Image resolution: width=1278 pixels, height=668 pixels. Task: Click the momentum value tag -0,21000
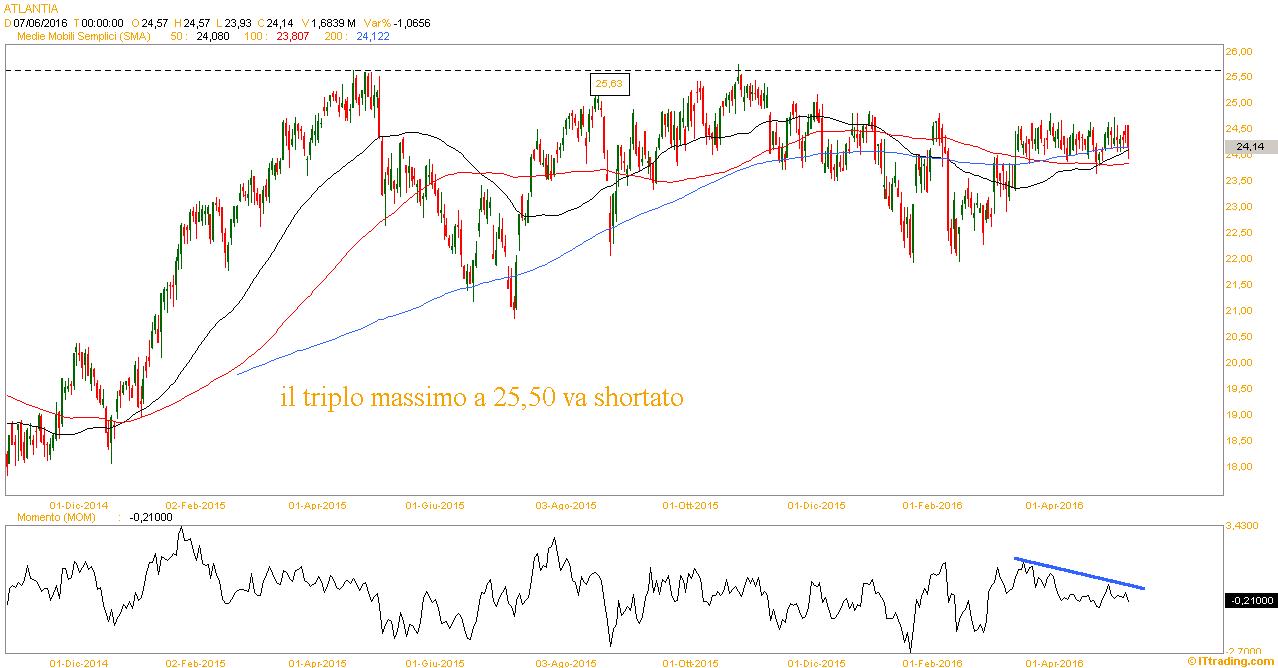coord(1250,600)
